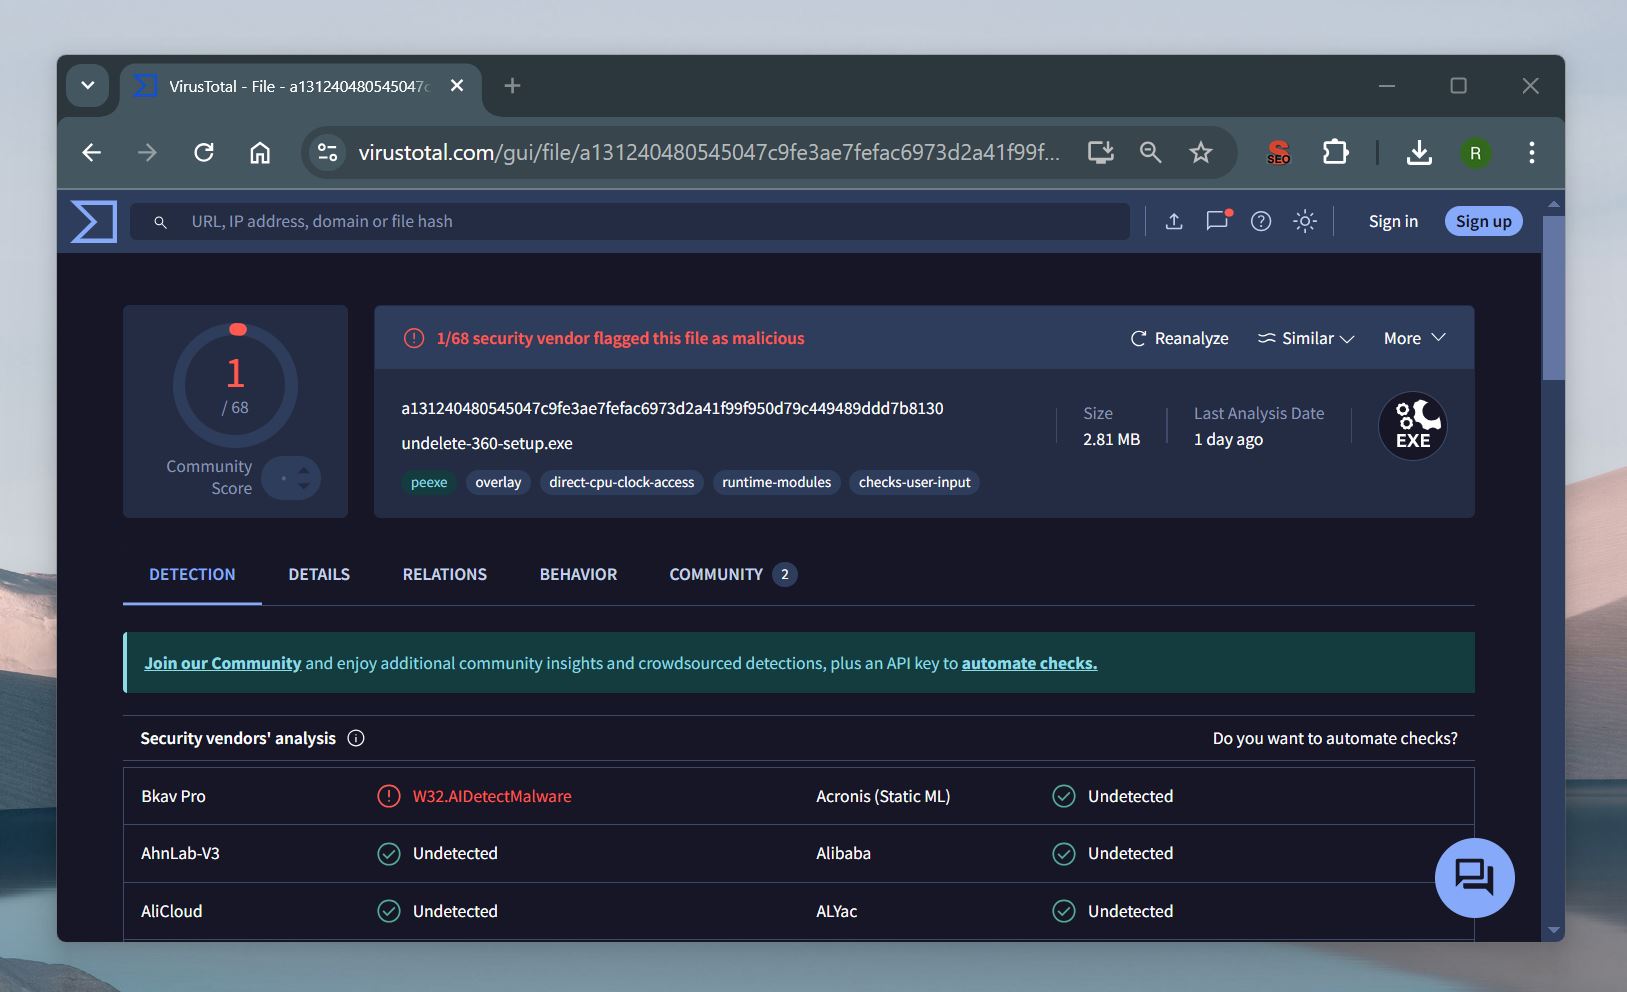Image resolution: width=1627 pixels, height=992 pixels.
Task: Click Do you want to automate checks
Action: click(x=1335, y=738)
